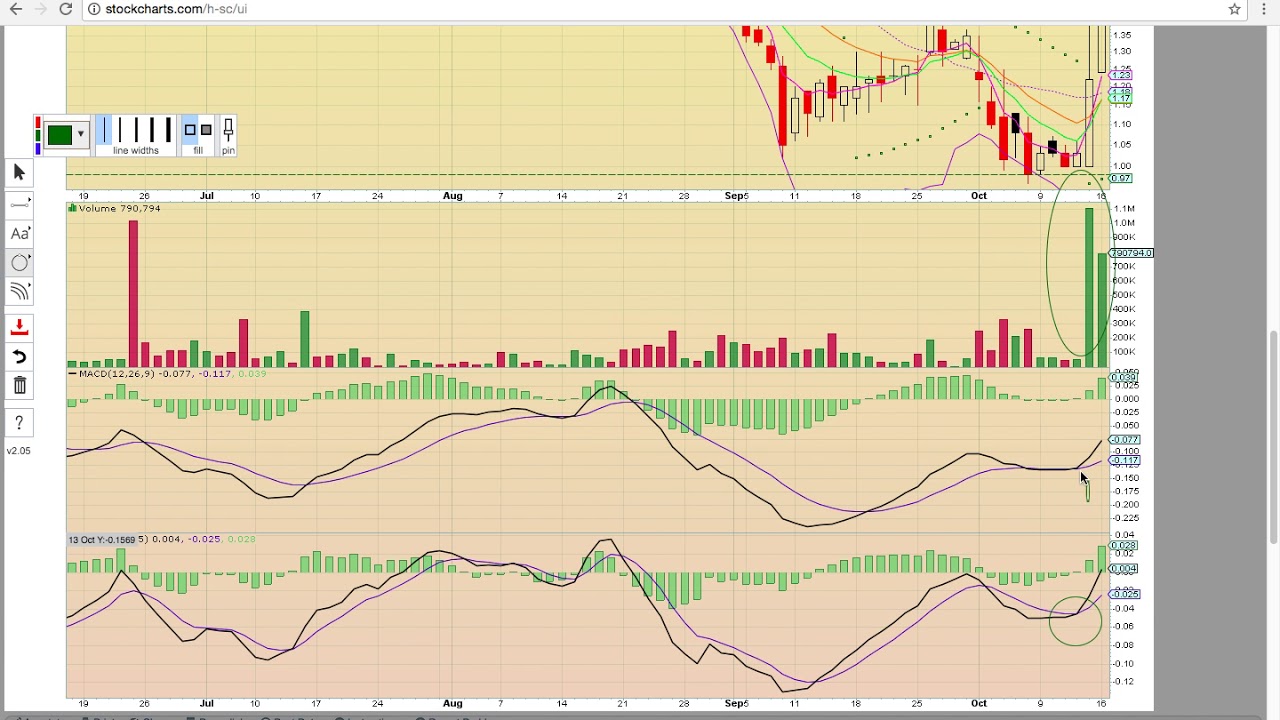
Task: Select the Aa text annotation tool
Action: coord(19,233)
